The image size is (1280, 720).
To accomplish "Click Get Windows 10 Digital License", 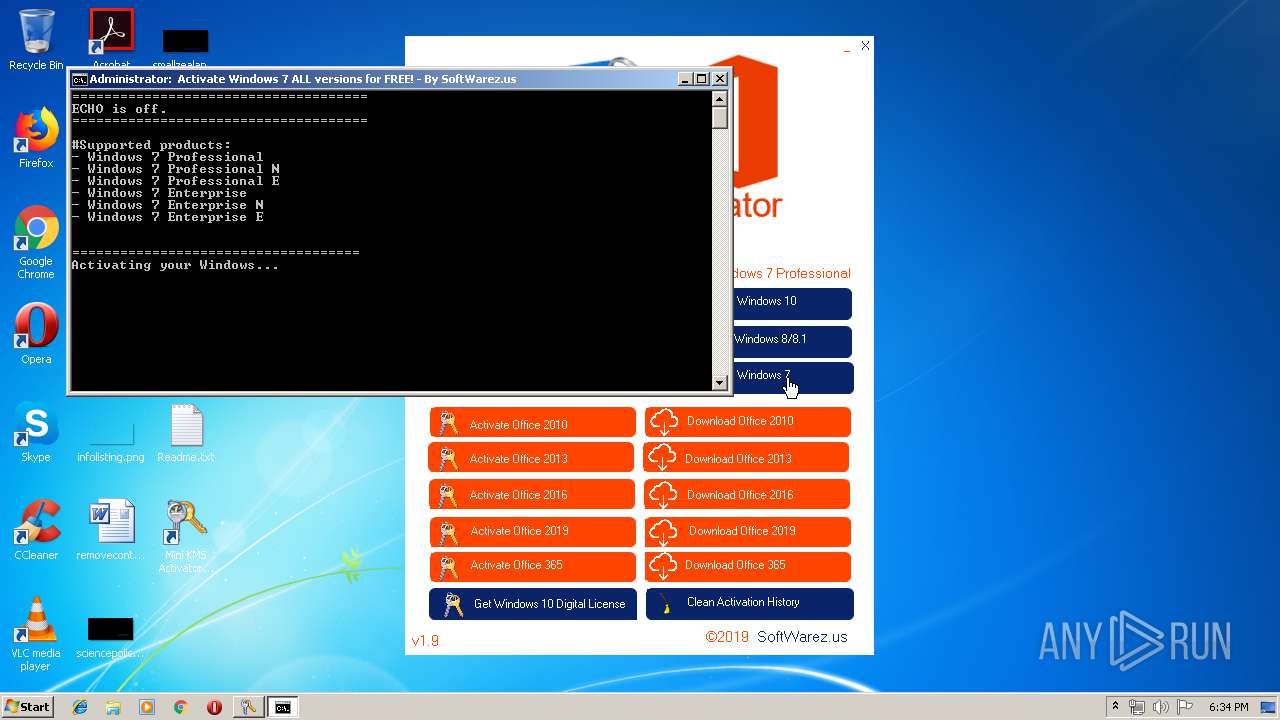I will click(x=533, y=604).
